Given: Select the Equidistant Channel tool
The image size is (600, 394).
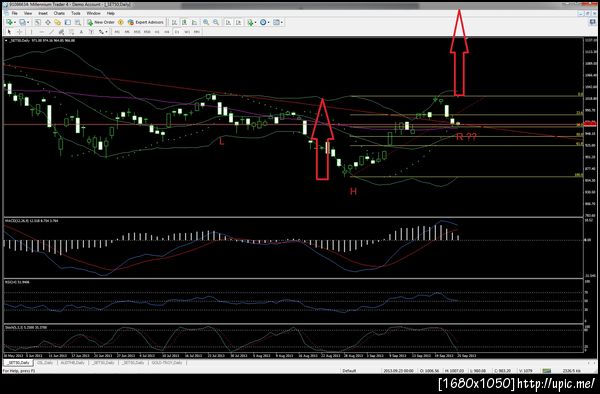Looking at the screenshot, I should click(61, 32).
